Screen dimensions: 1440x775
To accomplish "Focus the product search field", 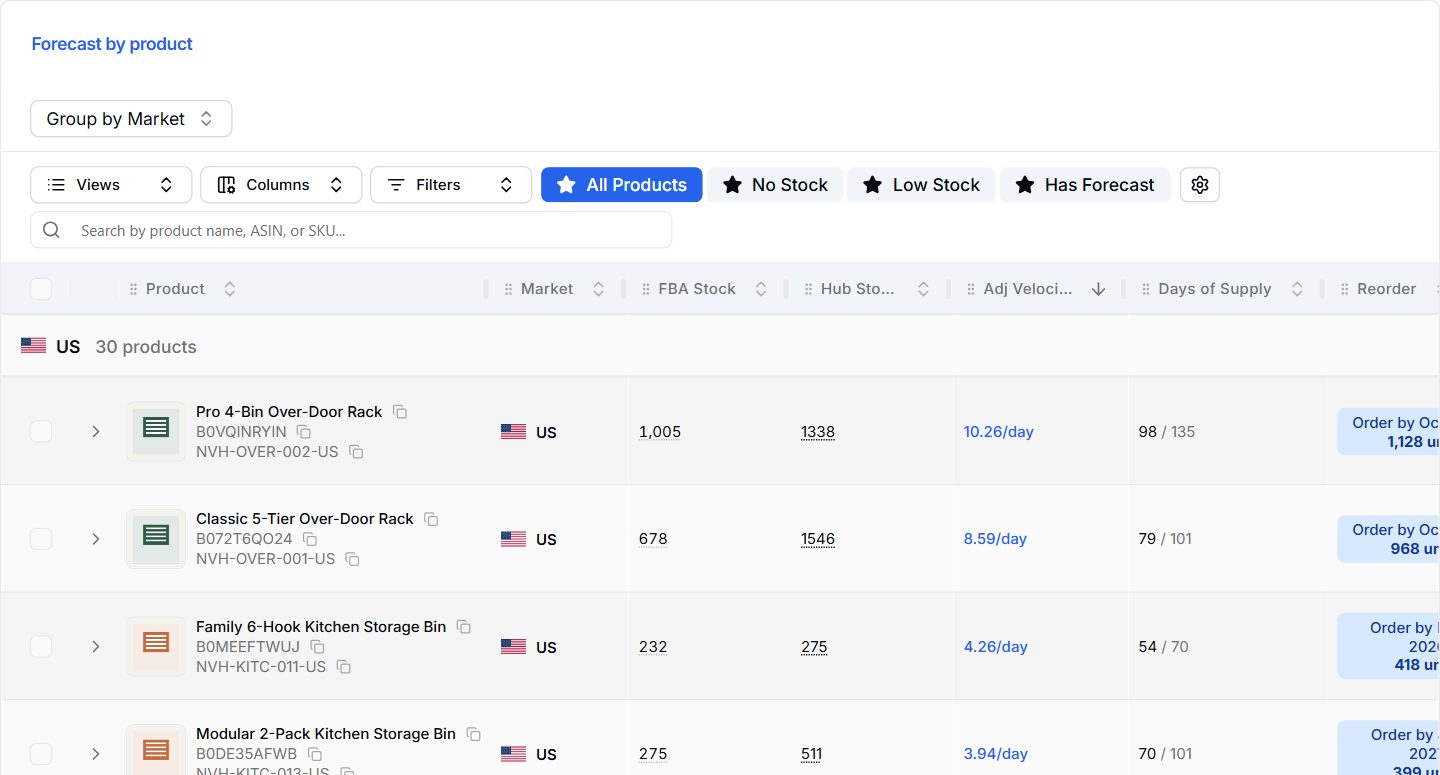I will tap(351, 230).
